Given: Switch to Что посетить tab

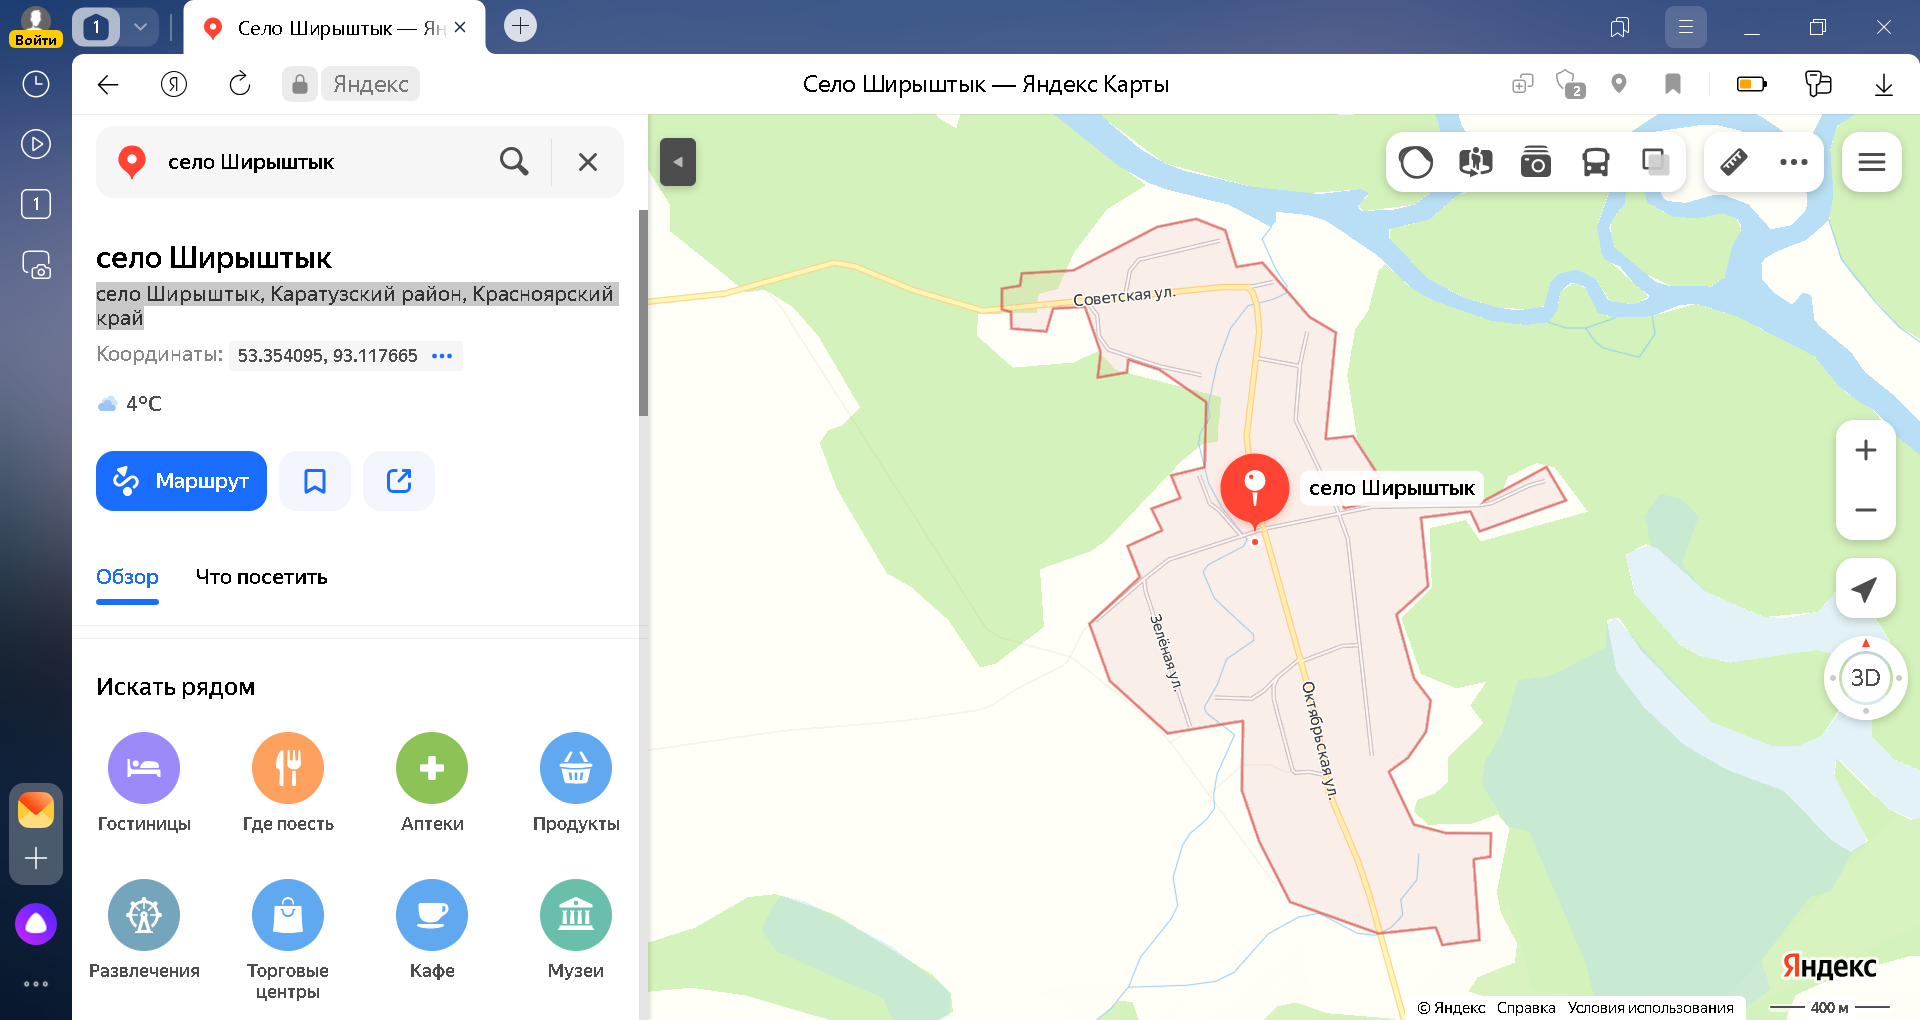Looking at the screenshot, I should [262, 577].
